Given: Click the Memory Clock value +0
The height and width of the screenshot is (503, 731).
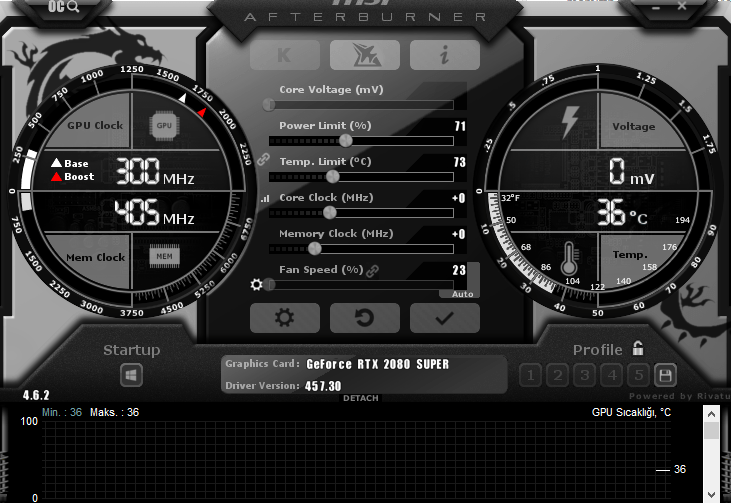Looking at the screenshot, I should 459,234.
